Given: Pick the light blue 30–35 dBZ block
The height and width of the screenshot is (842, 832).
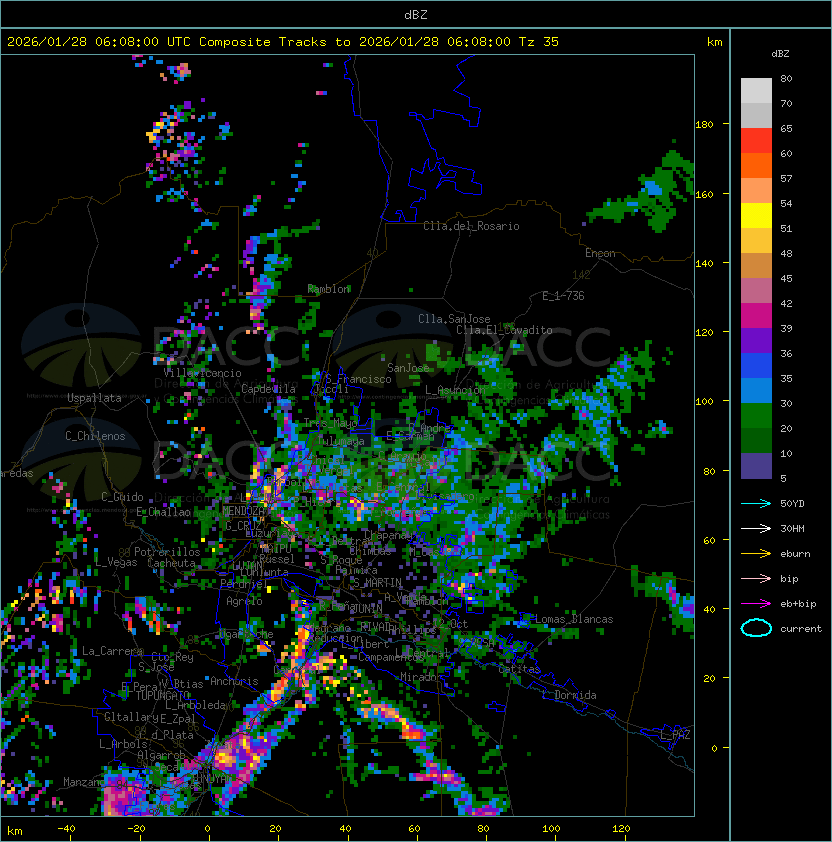Looking at the screenshot, I should [x=756, y=390].
